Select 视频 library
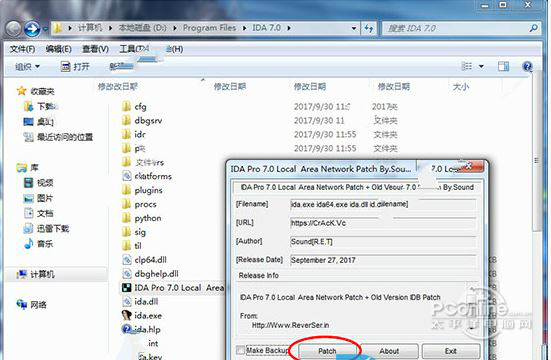551x360 pixels. click(38, 183)
